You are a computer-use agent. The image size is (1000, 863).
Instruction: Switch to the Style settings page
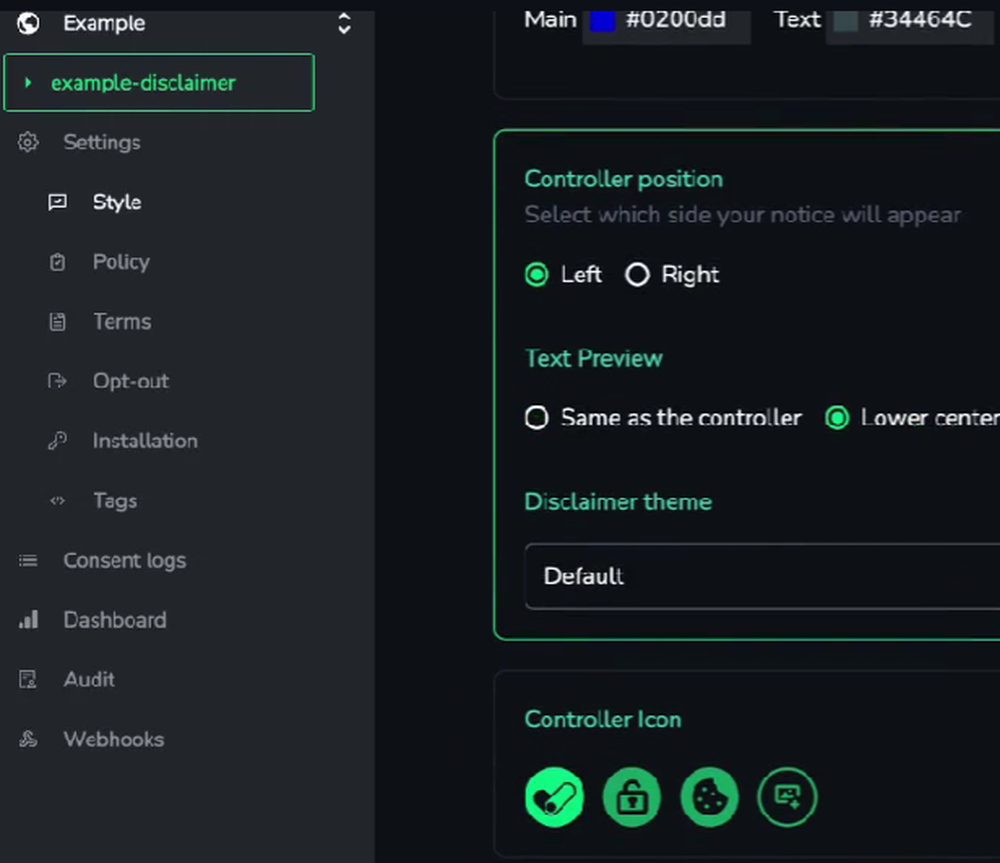[117, 202]
